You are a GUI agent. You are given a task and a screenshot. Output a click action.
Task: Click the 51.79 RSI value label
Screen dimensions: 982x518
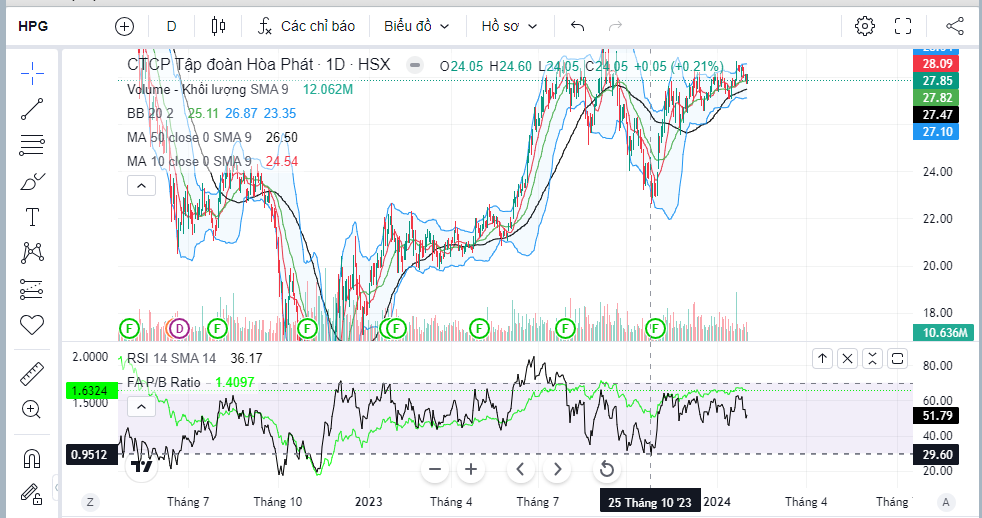(x=936, y=416)
